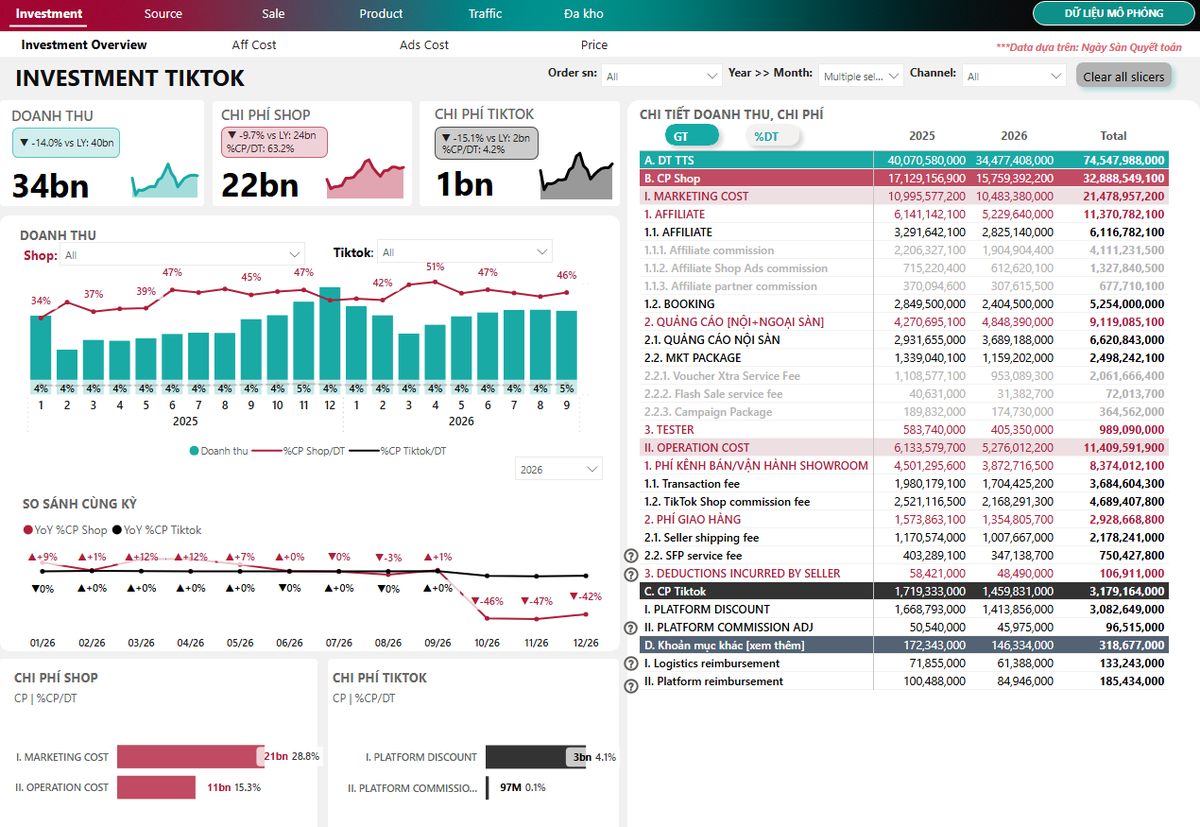The height and width of the screenshot is (827, 1200).
Task: Select row 2.1. QUẢNG CÁO NỘI SÀN
Action: [x=903, y=340]
